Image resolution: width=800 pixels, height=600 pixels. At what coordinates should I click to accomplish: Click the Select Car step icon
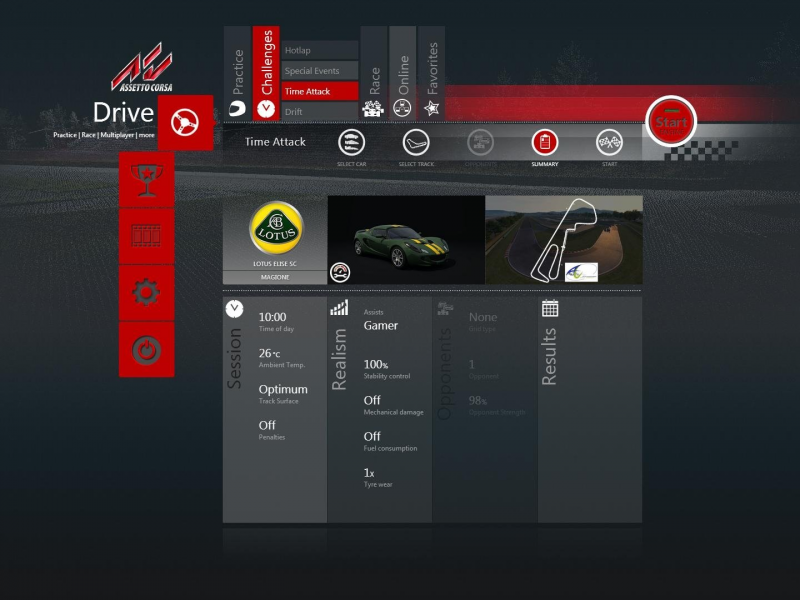[x=351, y=142]
